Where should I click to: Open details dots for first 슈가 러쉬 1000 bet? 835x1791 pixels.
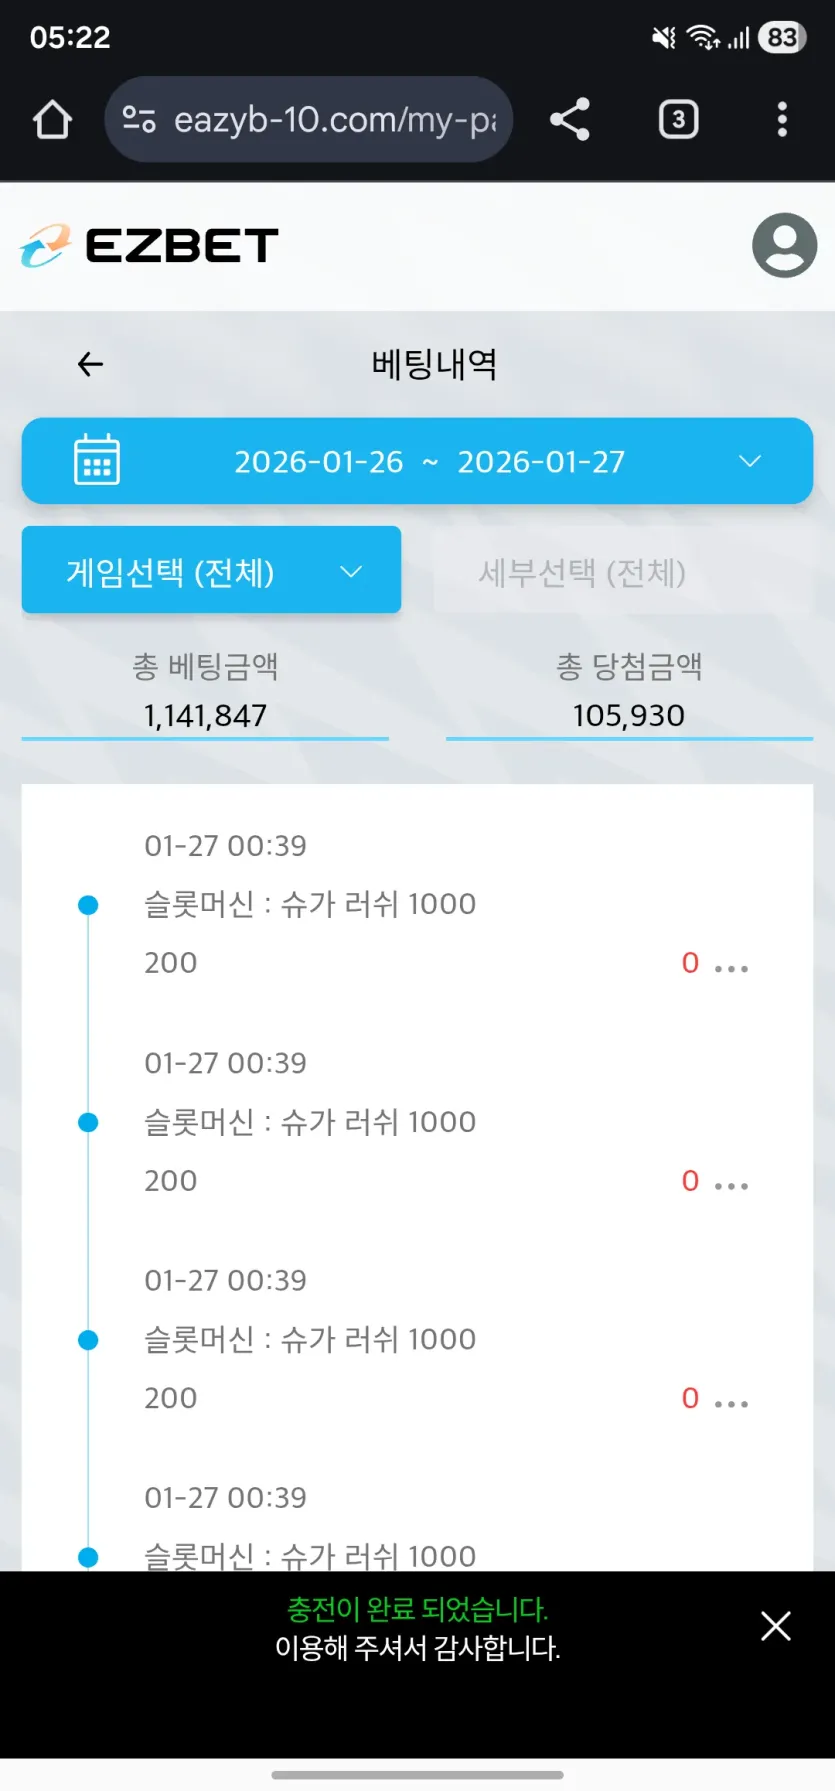[732, 968]
